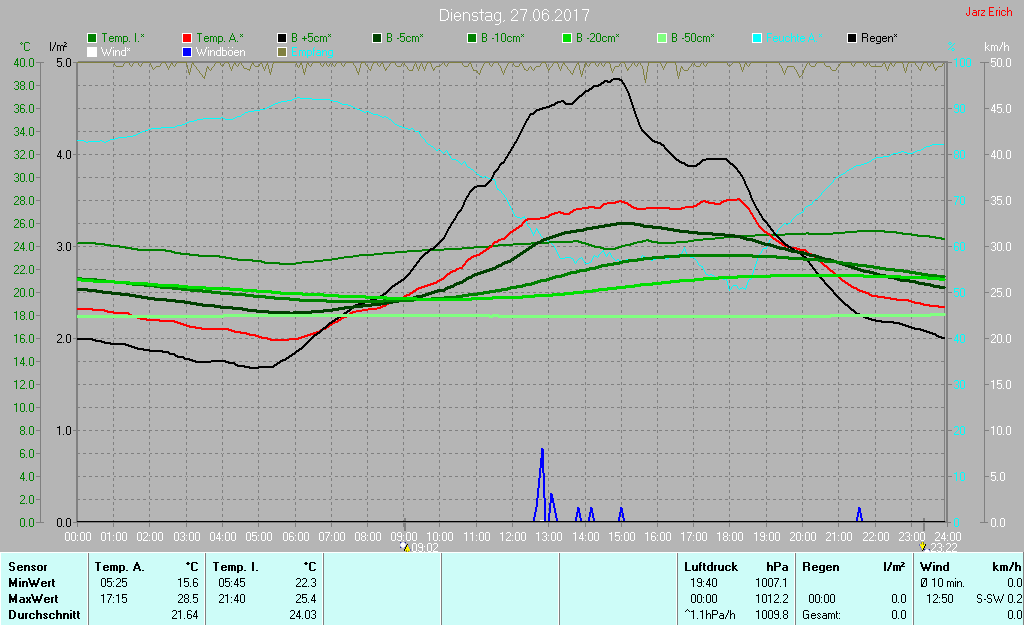This screenshot has width=1024, height=625.
Task: Click the light green B -50cm swatch
Action: point(662,39)
